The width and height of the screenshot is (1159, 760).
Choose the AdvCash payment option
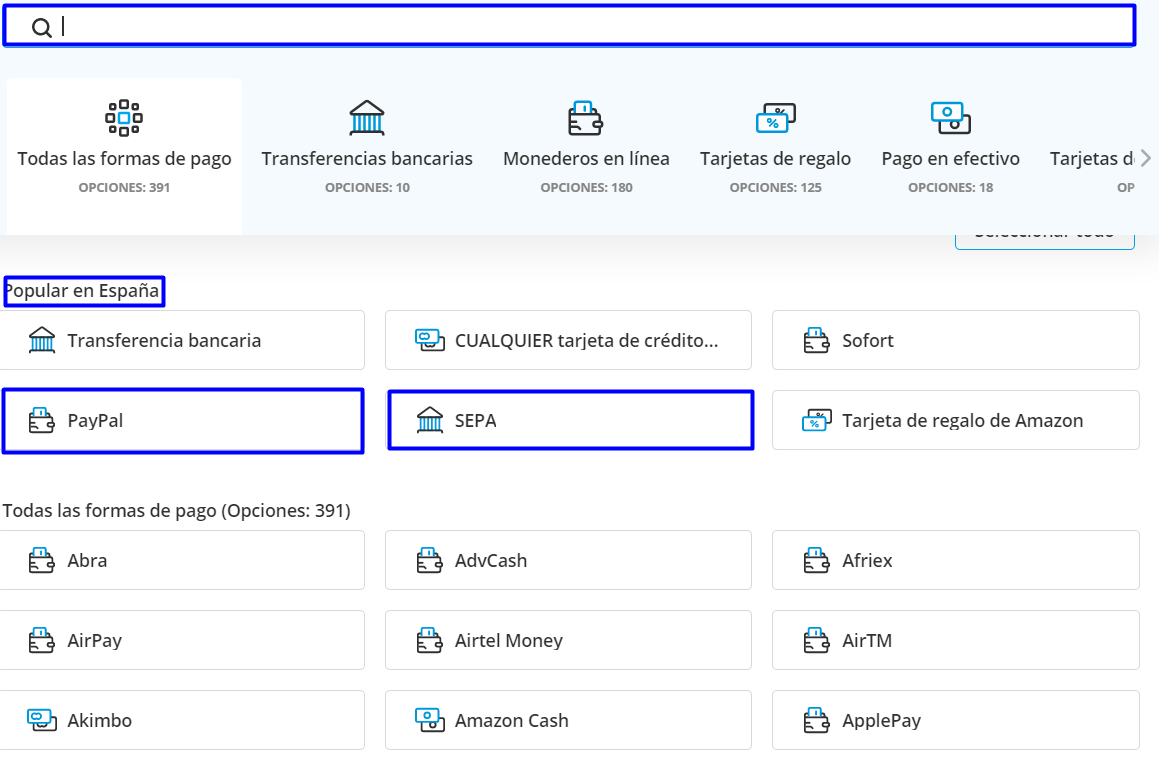pyautogui.click(x=568, y=560)
